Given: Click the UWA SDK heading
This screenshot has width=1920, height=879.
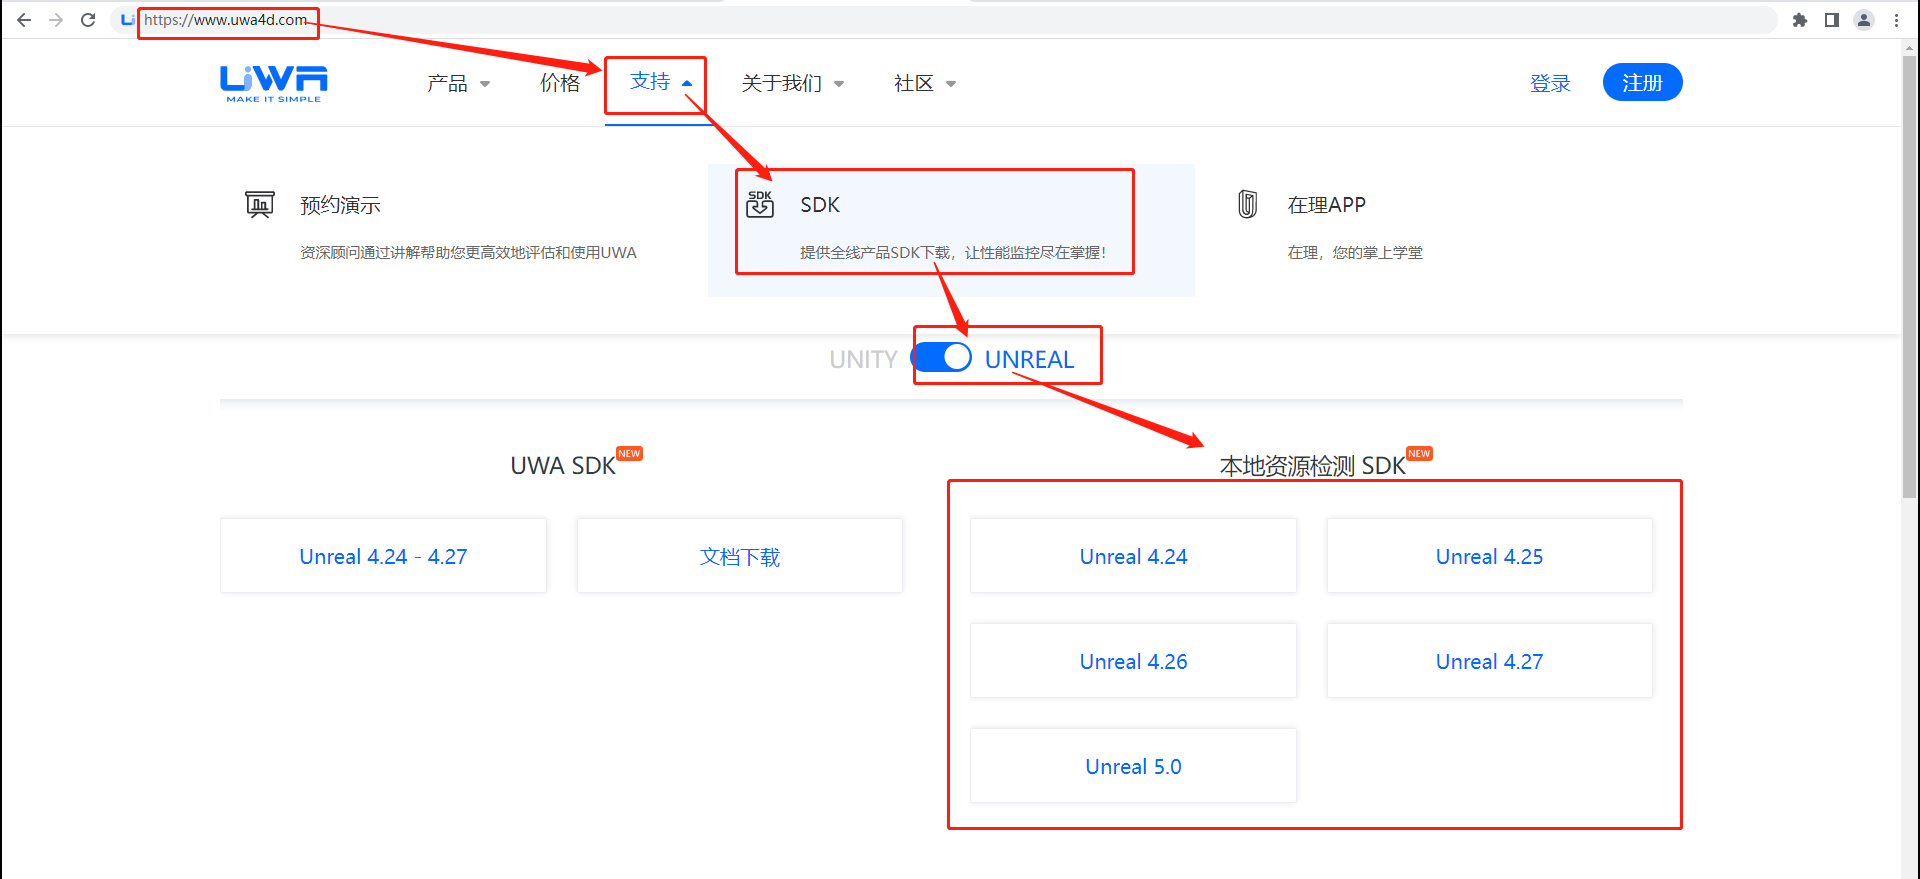Looking at the screenshot, I should click(563, 465).
